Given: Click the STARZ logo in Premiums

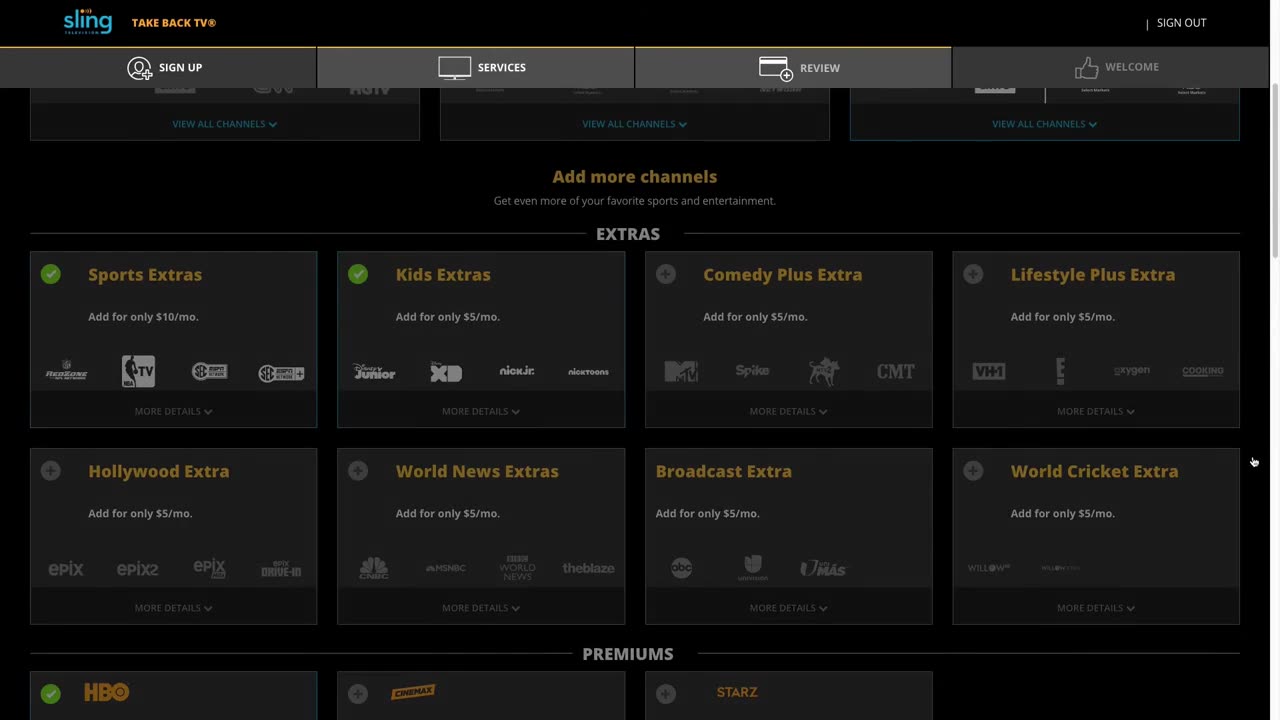Looking at the screenshot, I should pos(737,692).
